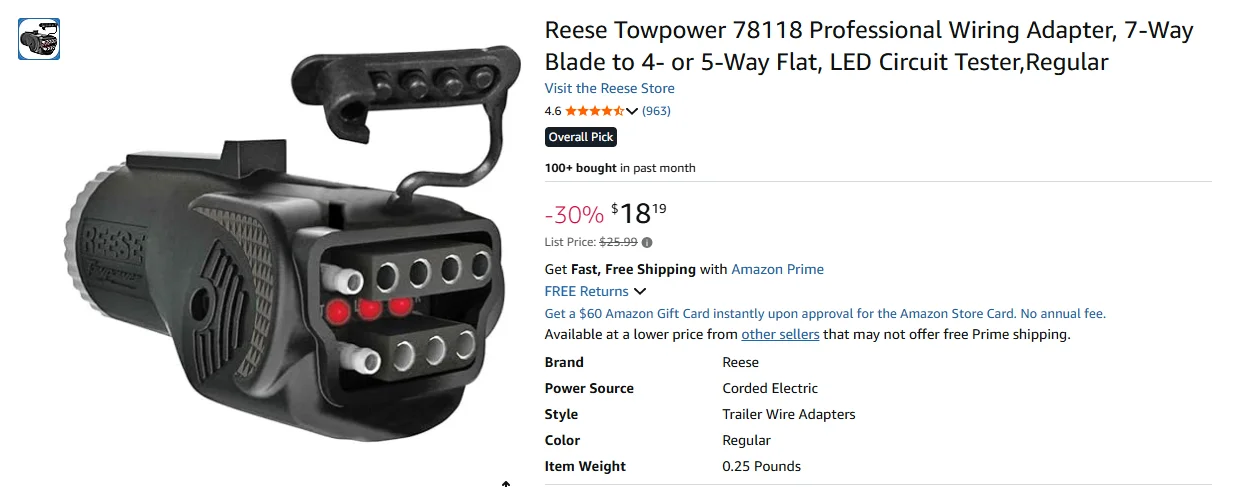Click the -30% discount label
This screenshot has width=1234, height=487.
point(574,214)
